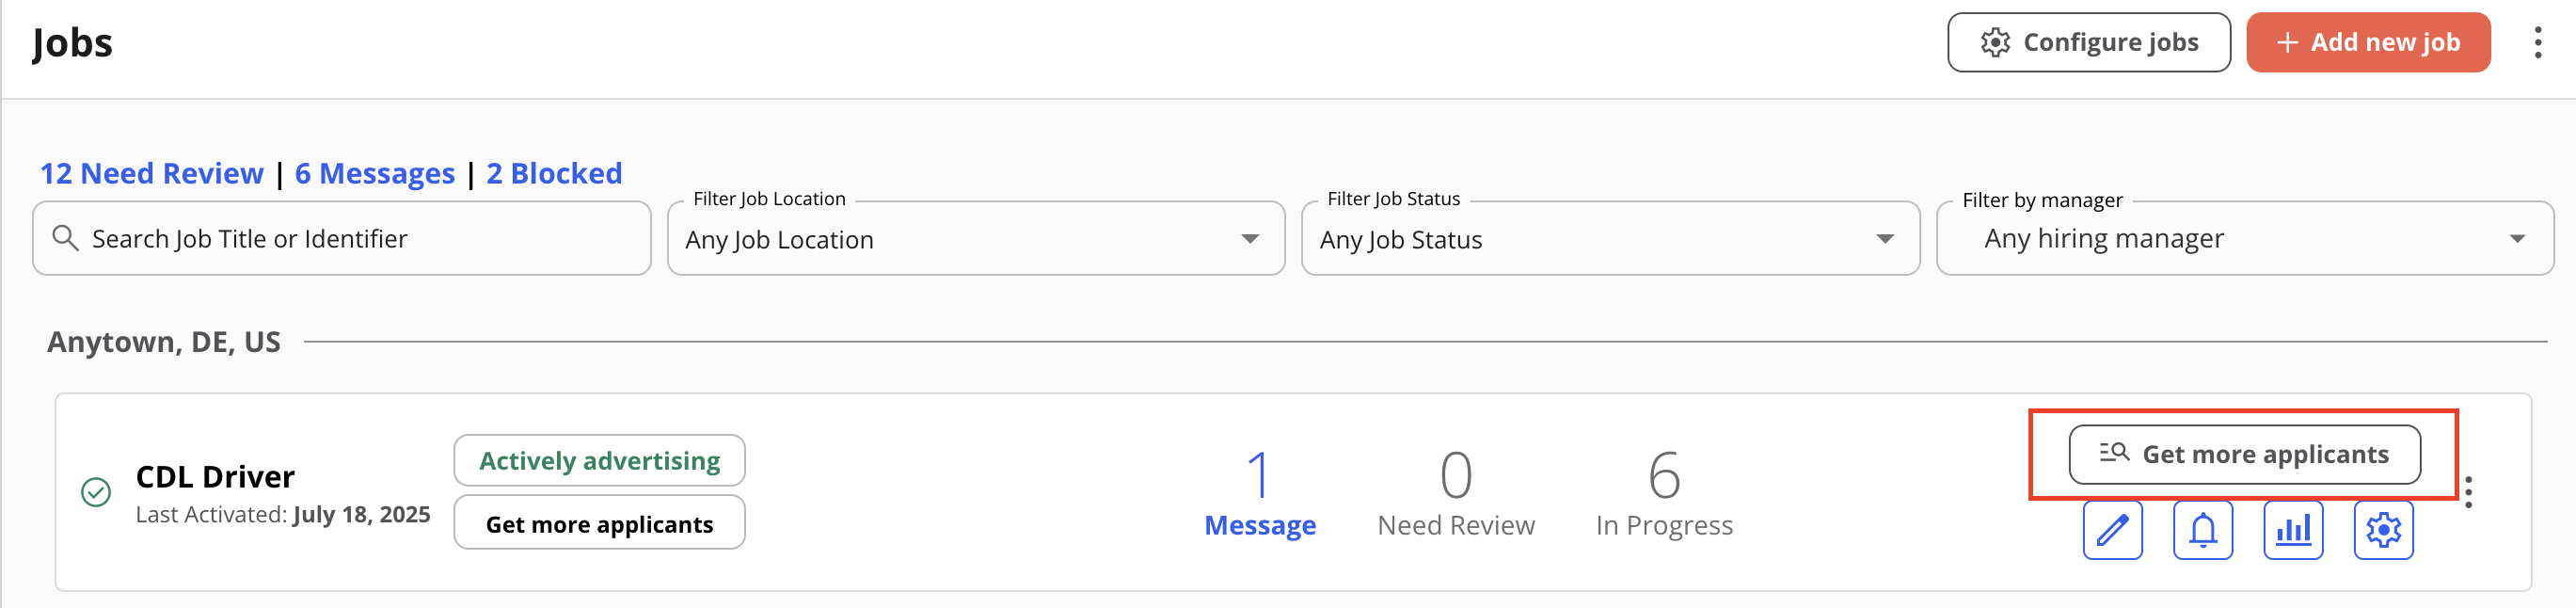Click the green checkmark status icon
2576x608 pixels.
[96, 492]
